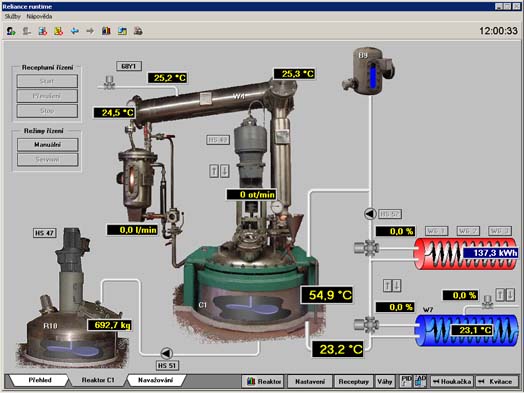Switch to the Reaktor C1 tab
This screenshot has height=393, width=524.
point(98,380)
